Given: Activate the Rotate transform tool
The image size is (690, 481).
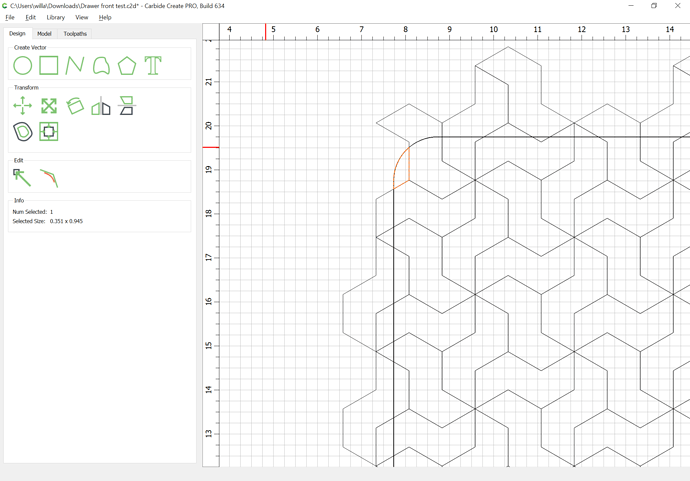Looking at the screenshot, I should click(x=75, y=106).
